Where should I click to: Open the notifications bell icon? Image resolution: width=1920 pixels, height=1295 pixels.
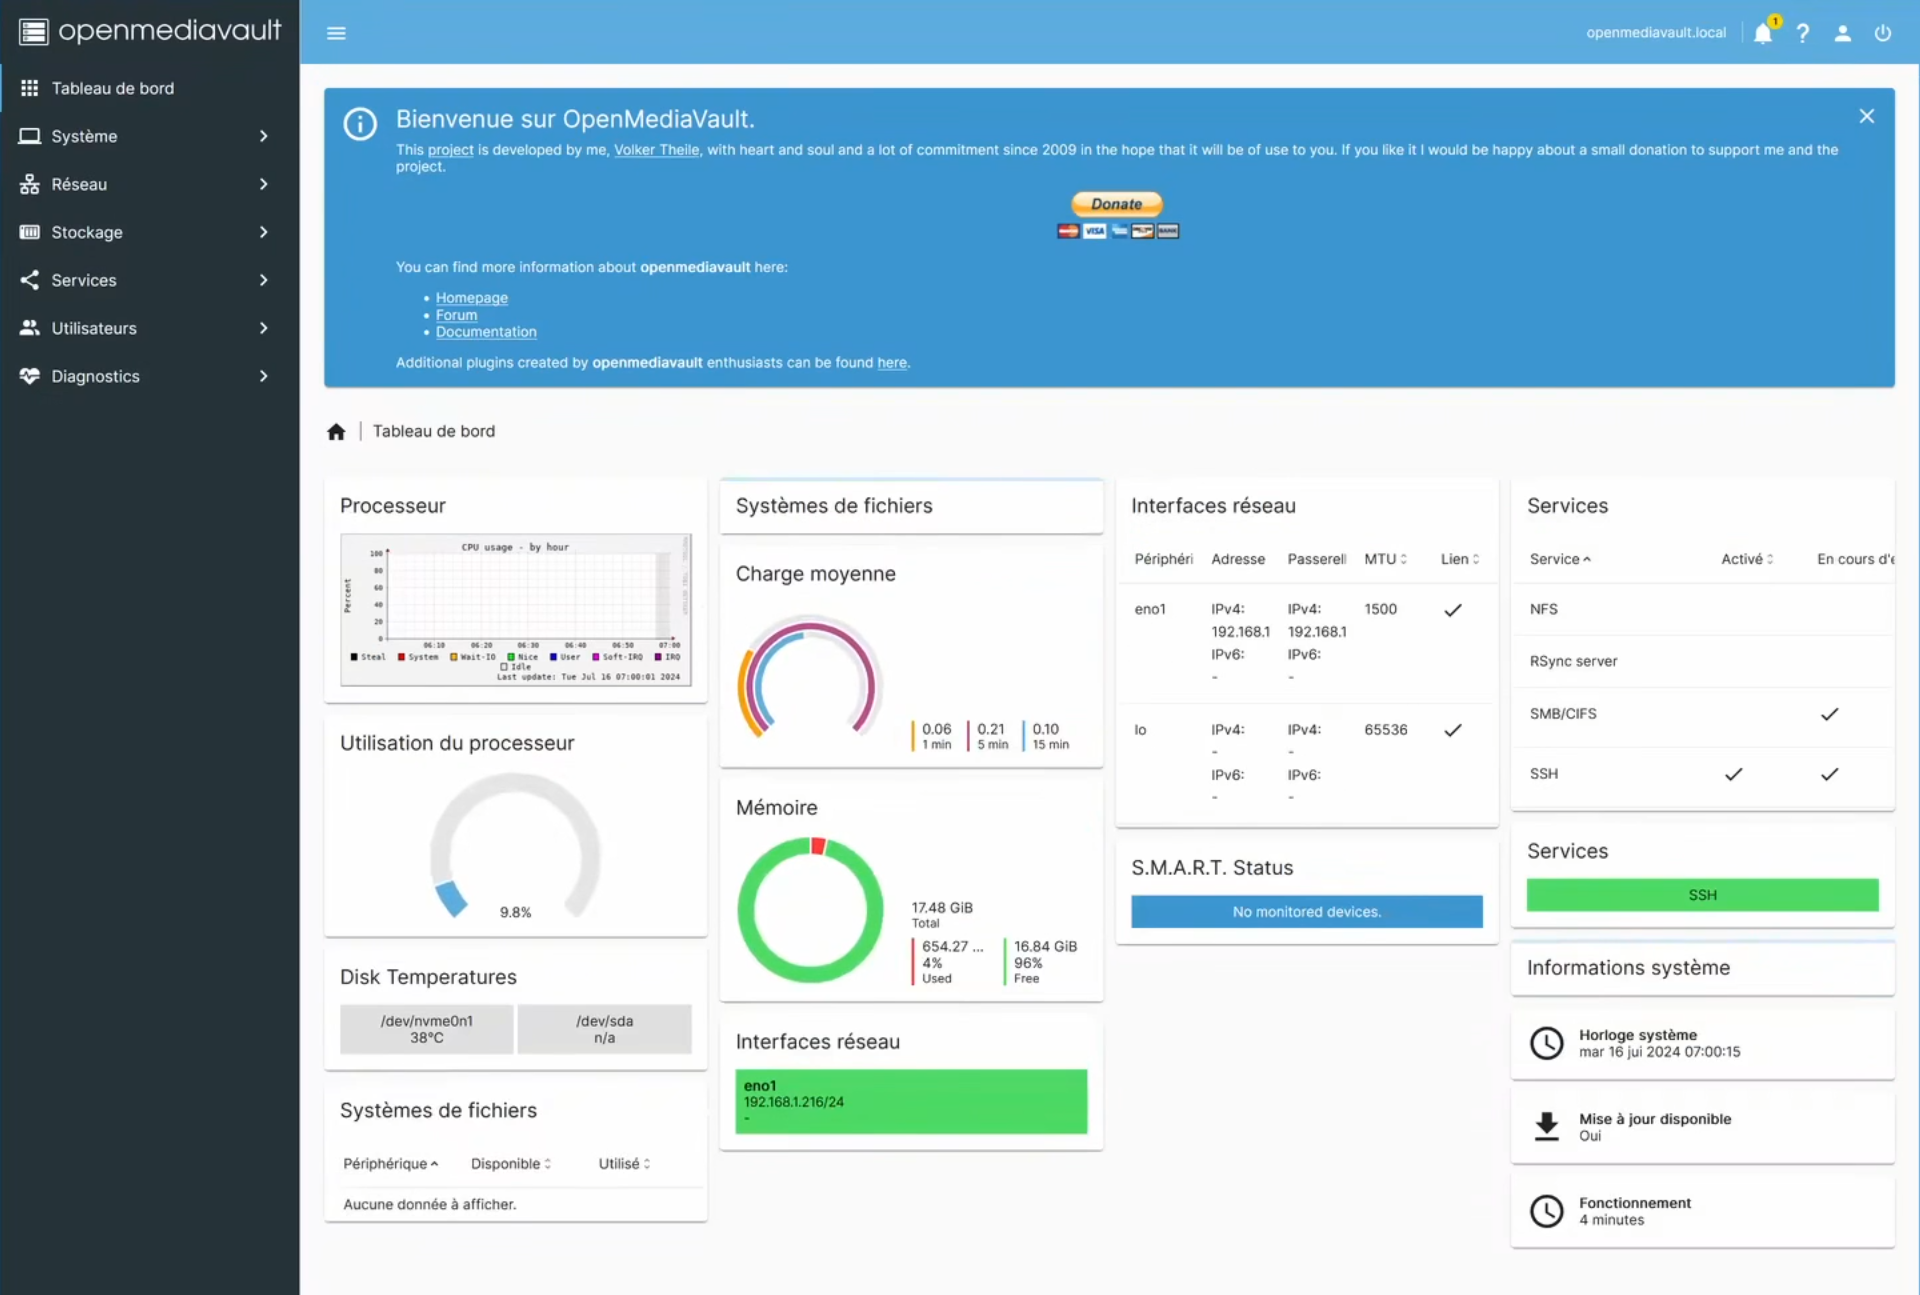[1762, 33]
